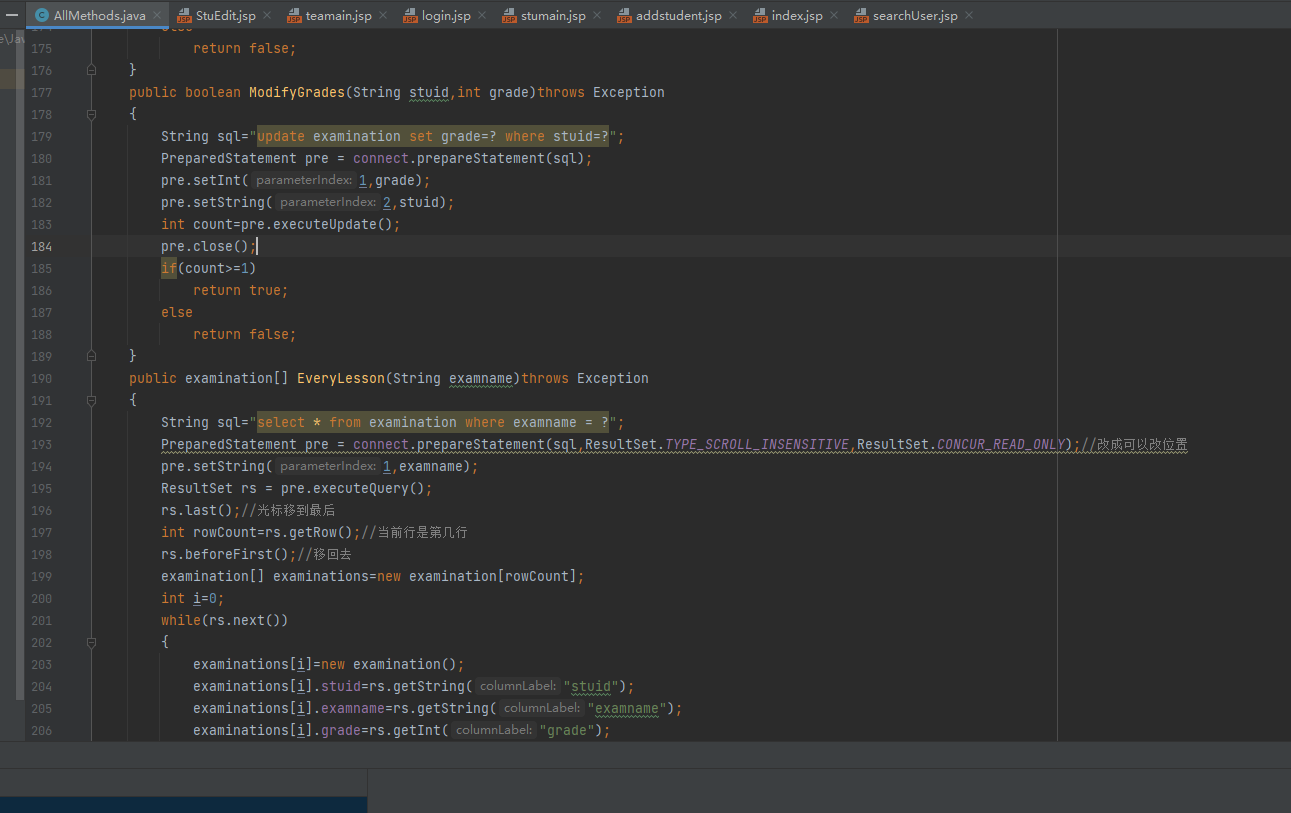Click while(rs.next()) on line 201
The height and width of the screenshot is (813, 1291).
click(225, 620)
